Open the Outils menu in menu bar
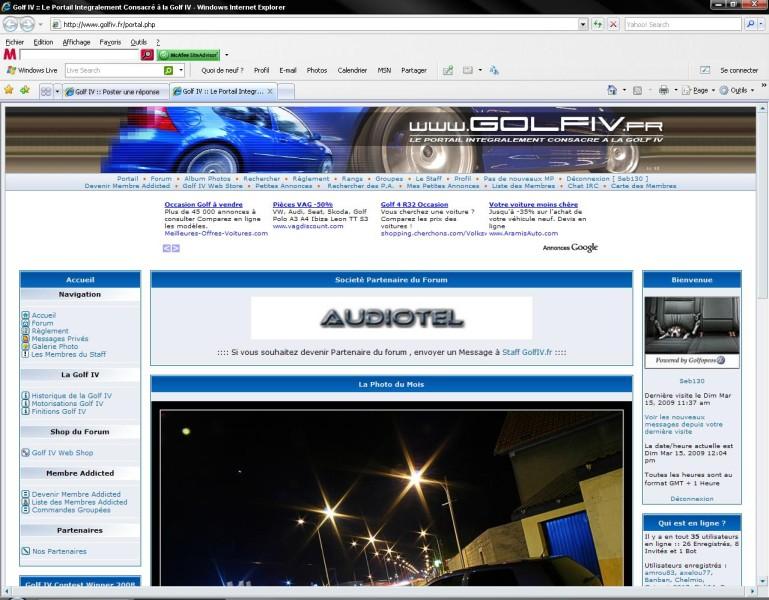769x600 pixels. tap(139, 42)
